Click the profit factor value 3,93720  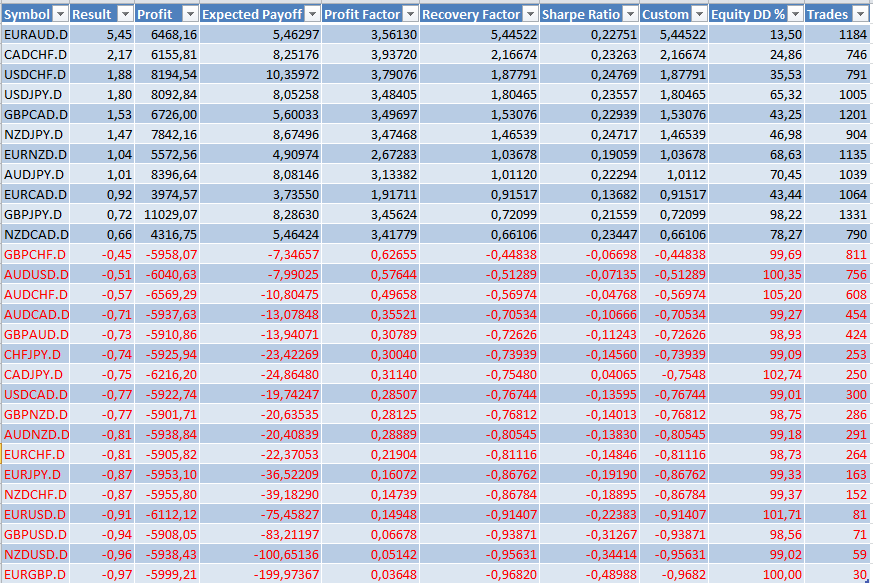pos(394,55)
